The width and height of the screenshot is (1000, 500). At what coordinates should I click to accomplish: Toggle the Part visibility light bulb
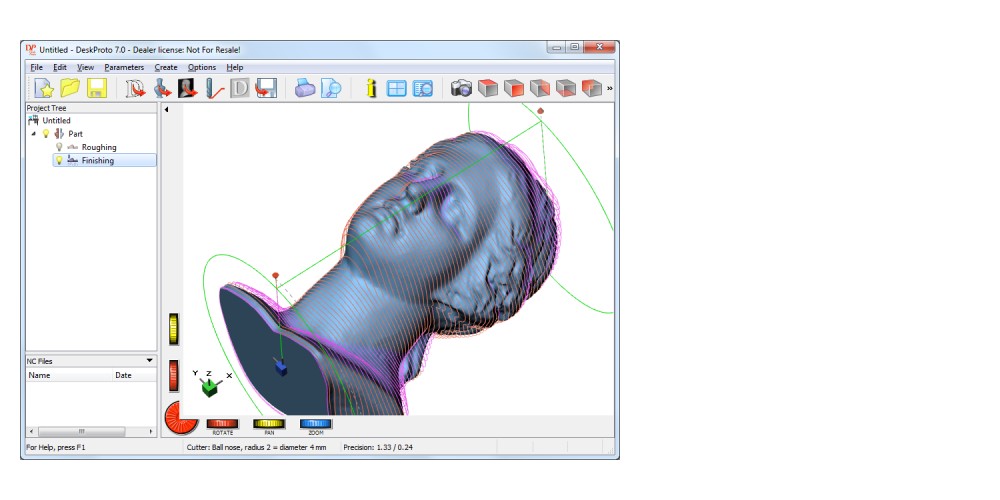pyautogui.click(x=46, y=133)
